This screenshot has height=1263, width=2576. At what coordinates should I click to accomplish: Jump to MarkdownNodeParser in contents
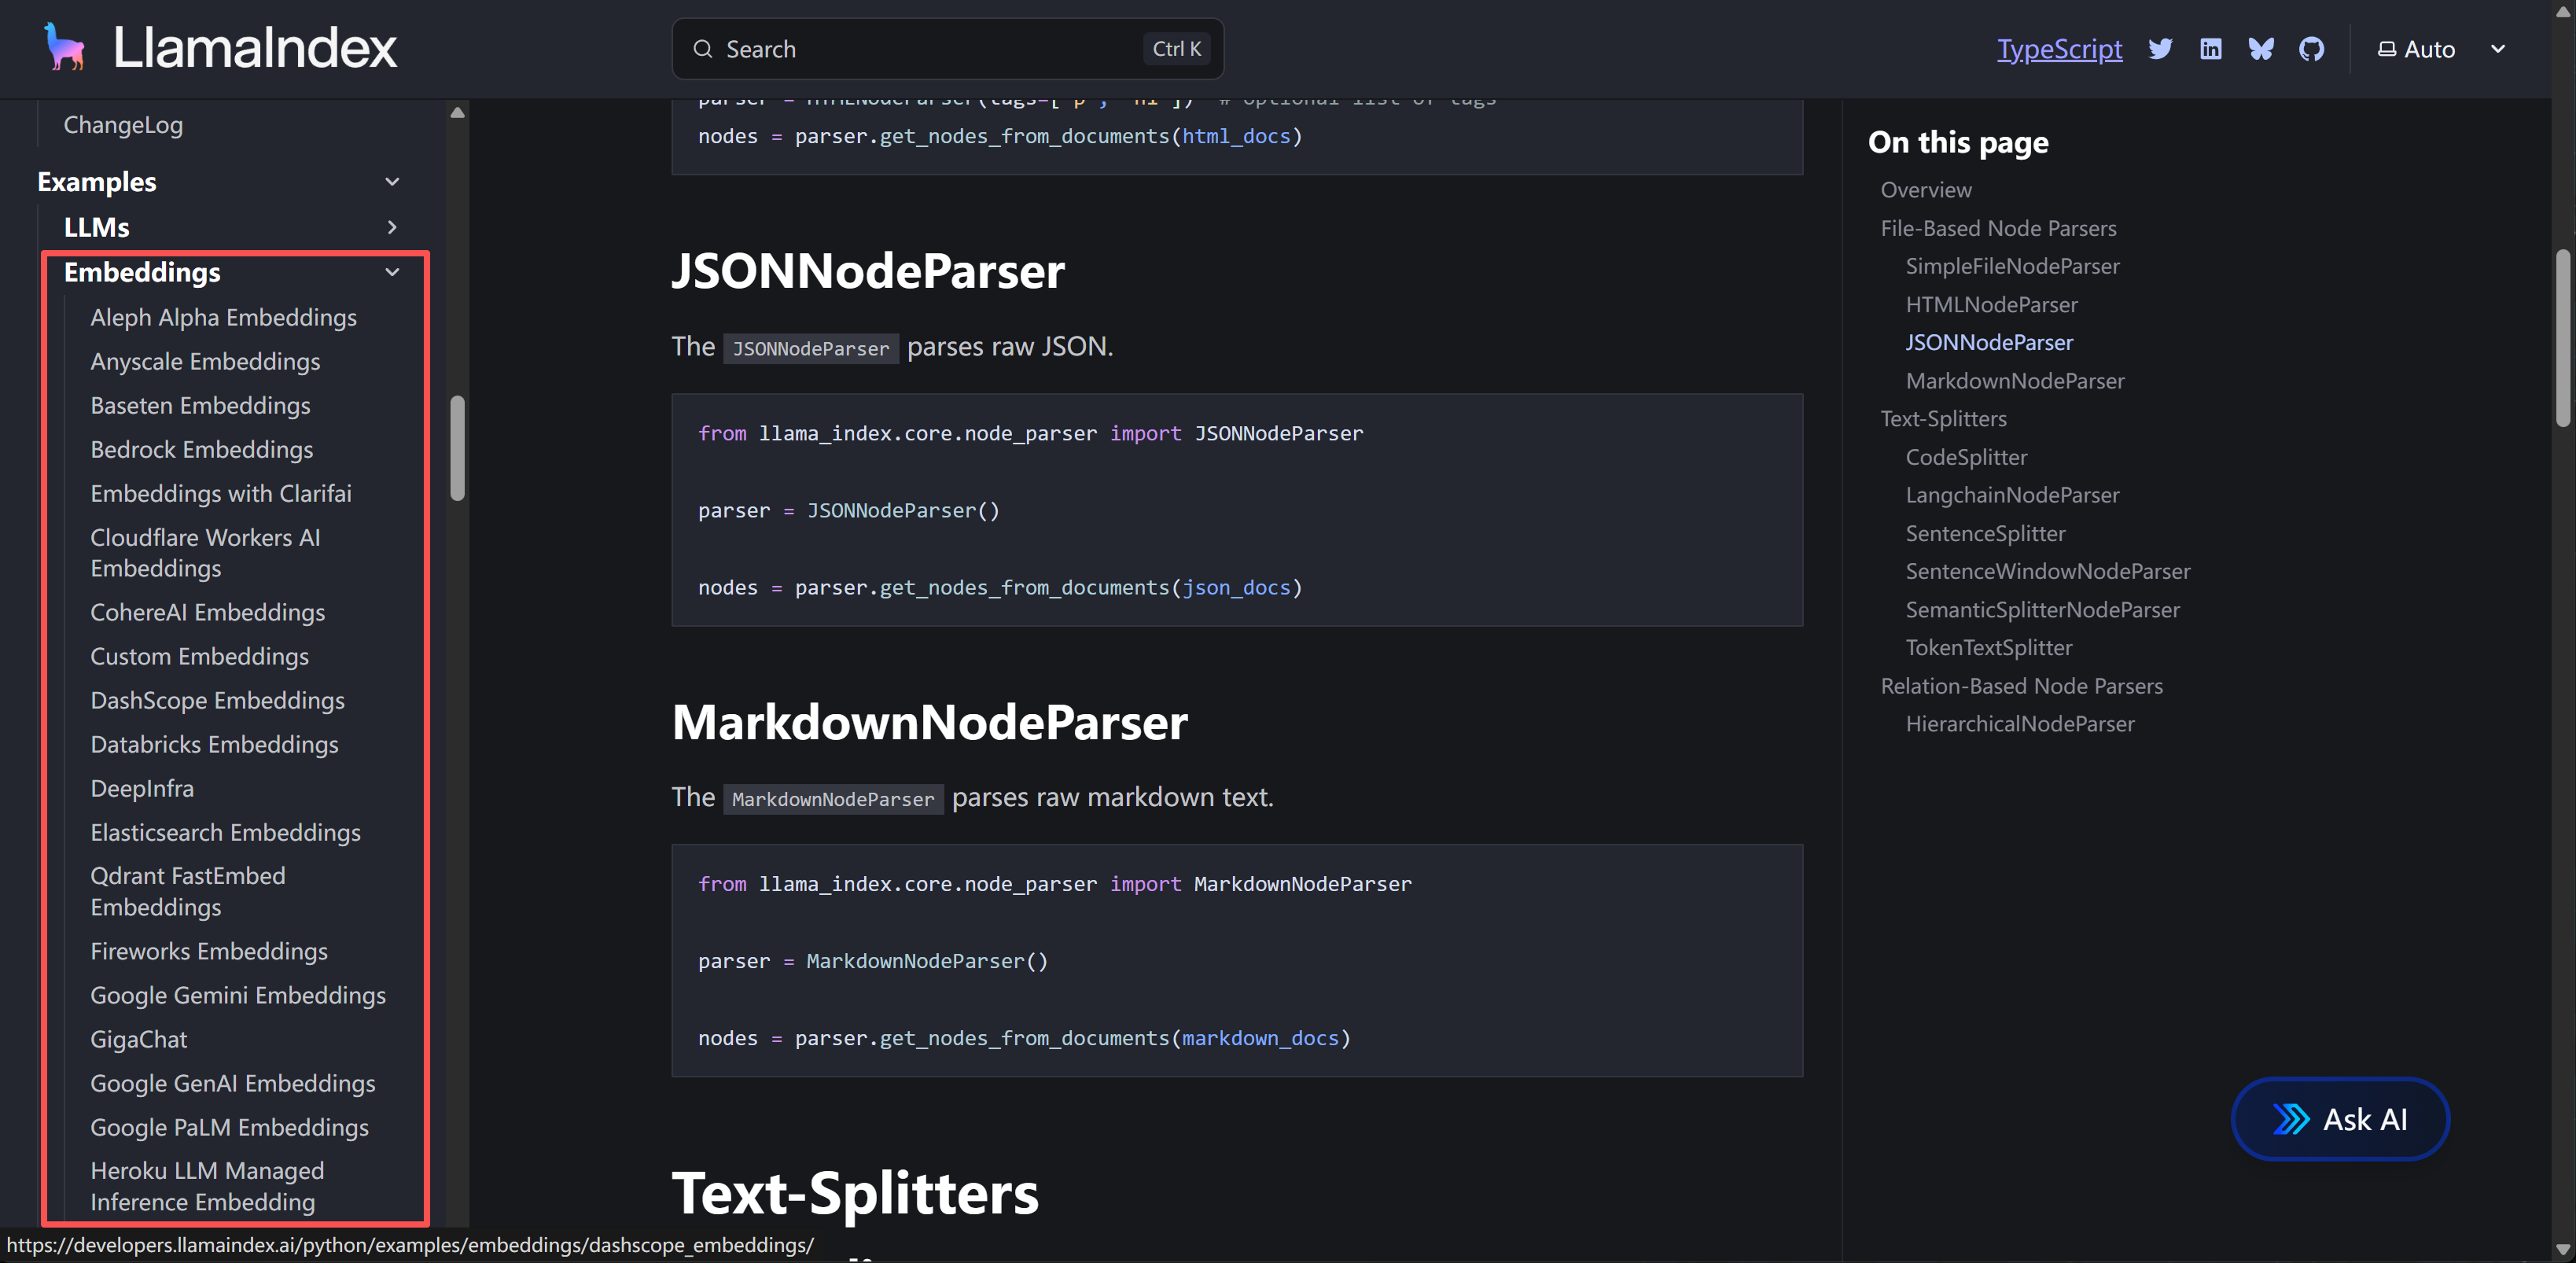[x=2015, y=381]
